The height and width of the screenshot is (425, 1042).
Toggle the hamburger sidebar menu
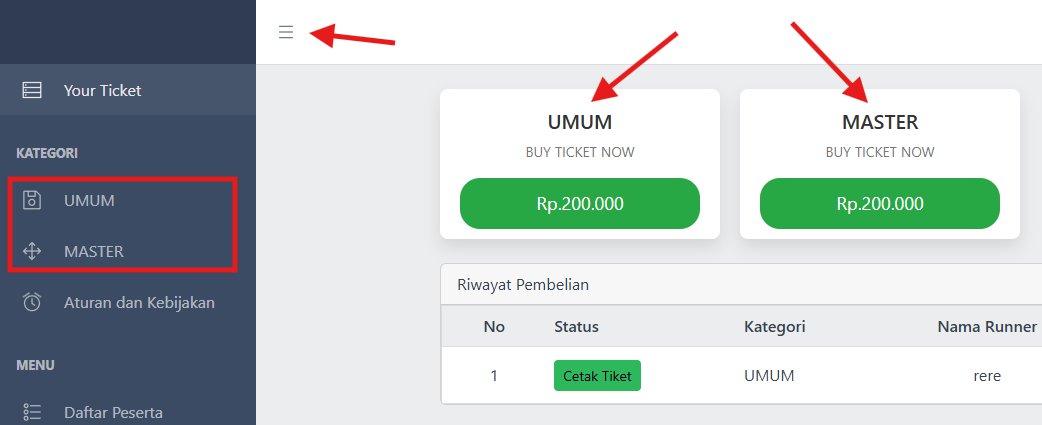(x=286, y=32)
